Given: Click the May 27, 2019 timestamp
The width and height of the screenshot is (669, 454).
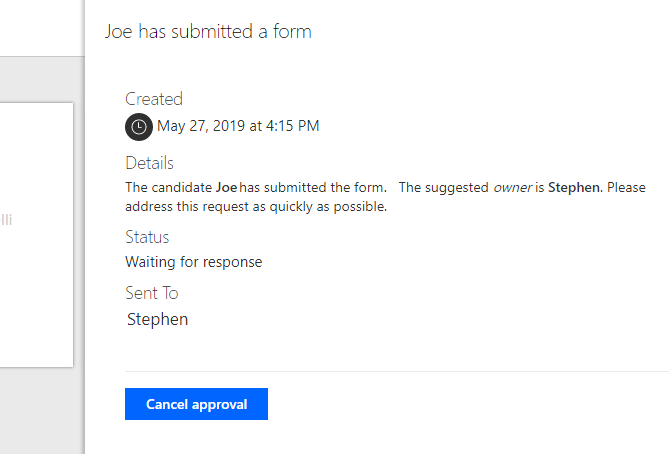Looking at the screenshot, I should point(238,126).
